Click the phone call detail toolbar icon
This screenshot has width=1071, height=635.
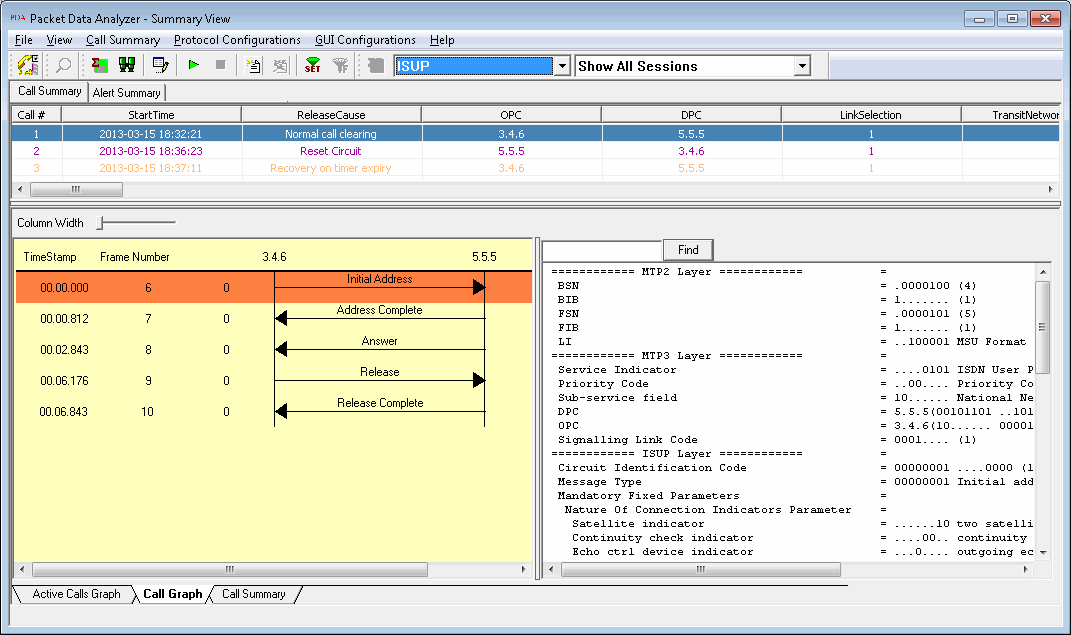click(27, 66)
